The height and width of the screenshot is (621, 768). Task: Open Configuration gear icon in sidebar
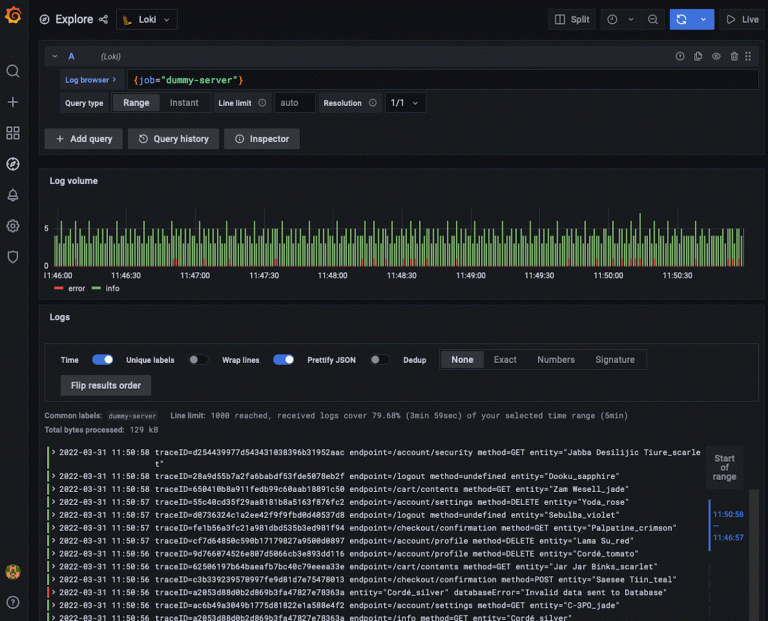coord(13,226)
